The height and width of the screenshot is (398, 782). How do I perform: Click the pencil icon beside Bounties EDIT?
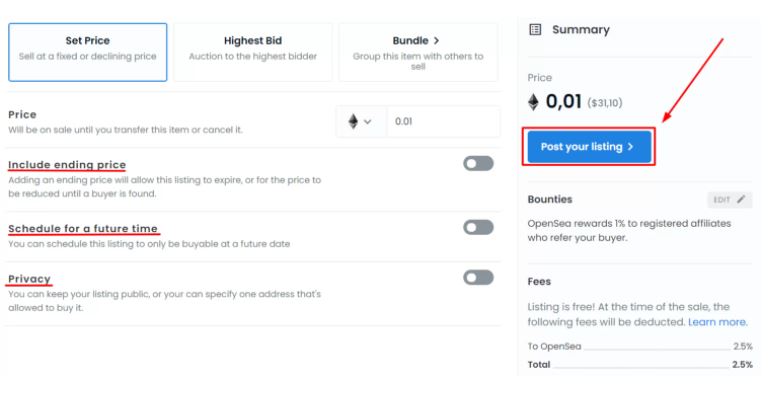741,199
